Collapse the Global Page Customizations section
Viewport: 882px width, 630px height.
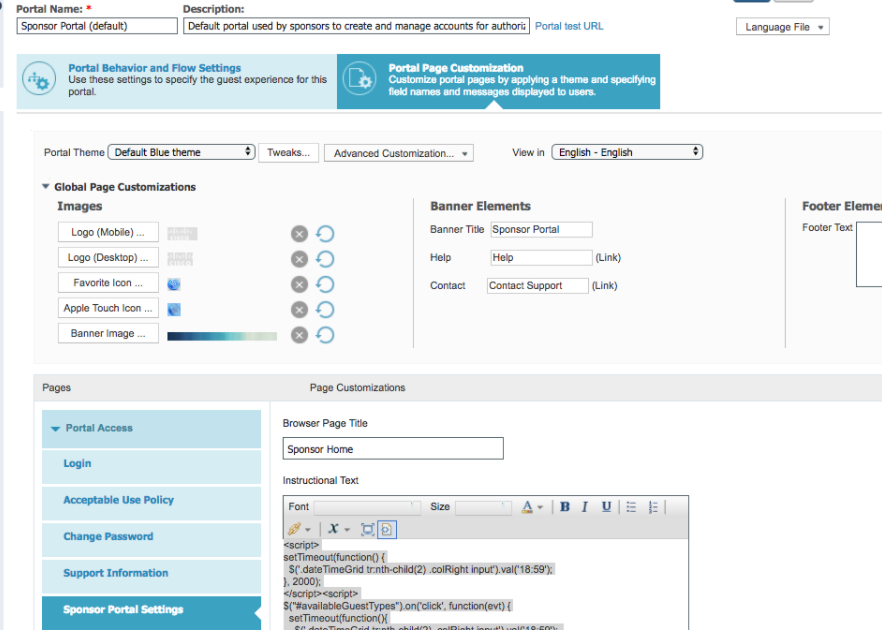point(46,186)
